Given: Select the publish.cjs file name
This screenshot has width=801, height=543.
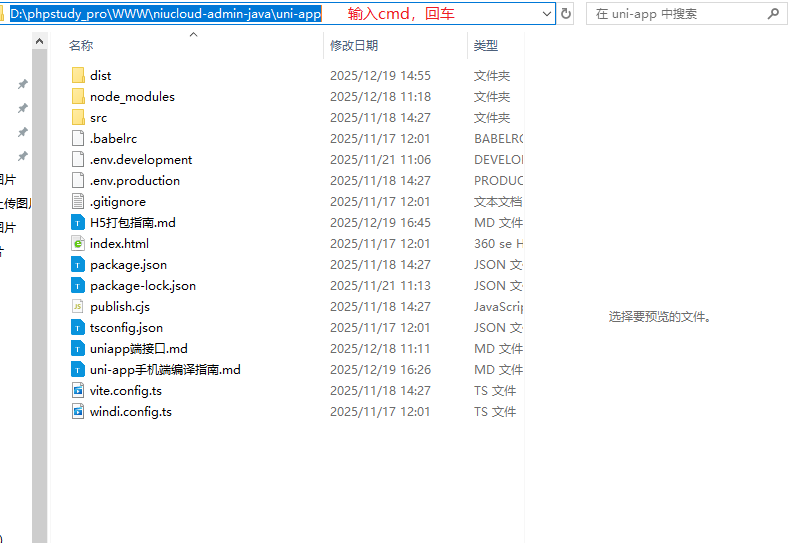Looking at the screenshot, I should (x=120, y=306).
